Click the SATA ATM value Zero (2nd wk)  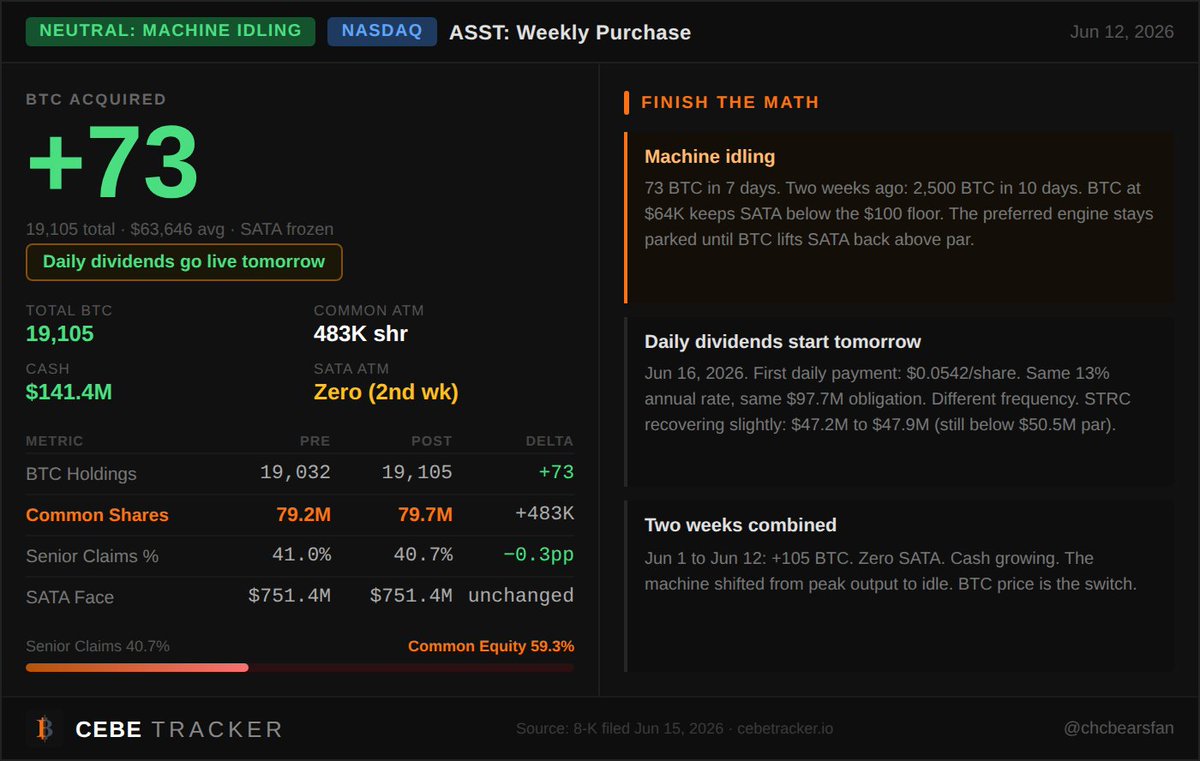386,392
